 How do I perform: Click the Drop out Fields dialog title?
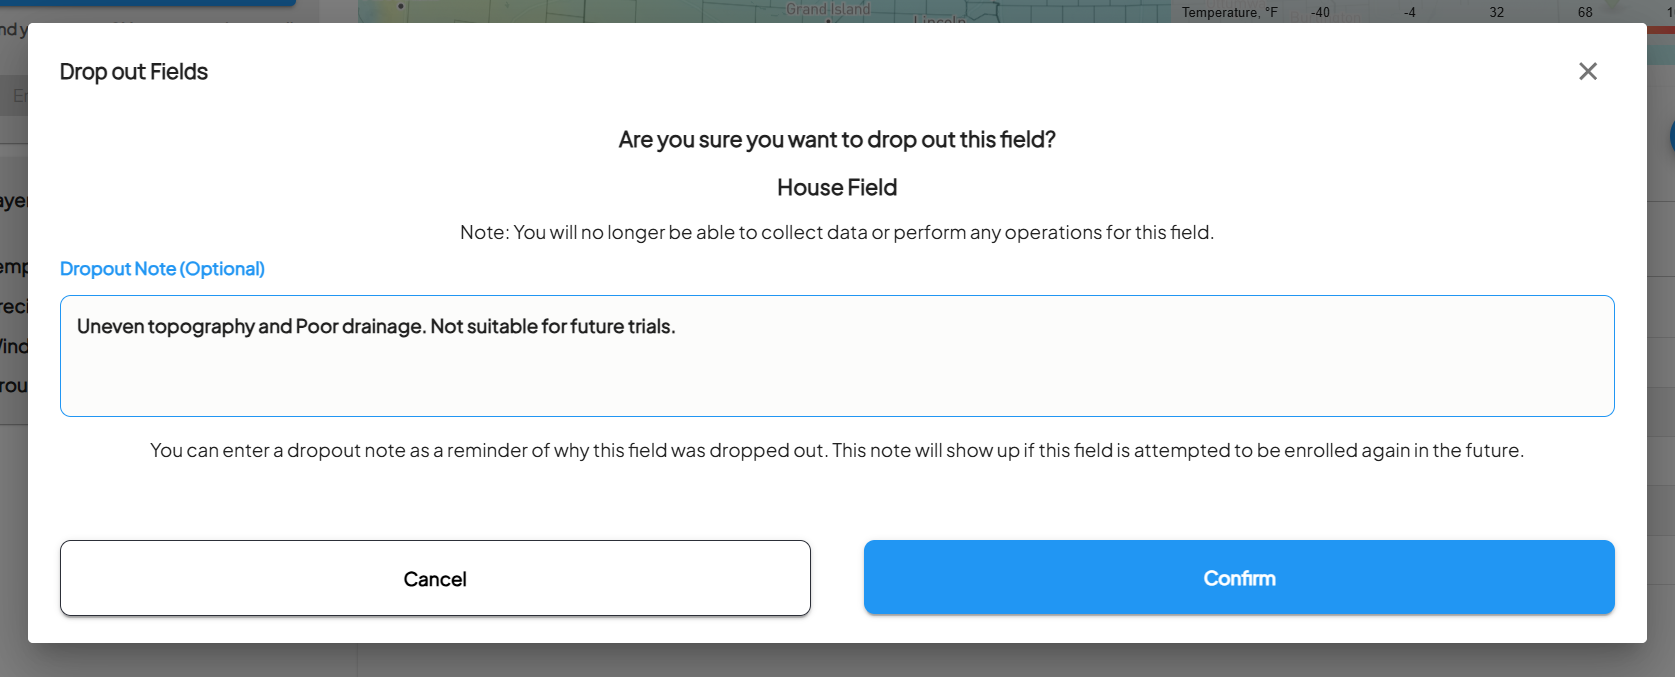[134, 72]
